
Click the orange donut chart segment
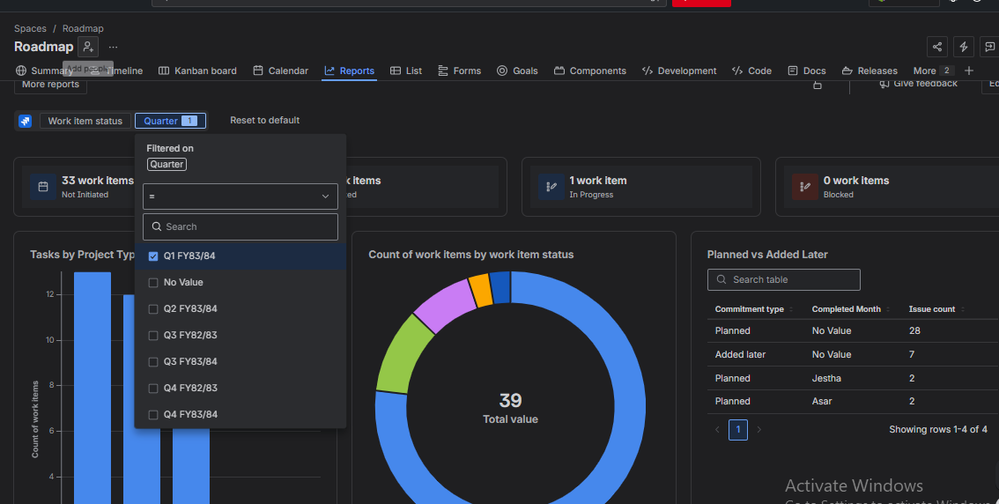click(481, 291)
